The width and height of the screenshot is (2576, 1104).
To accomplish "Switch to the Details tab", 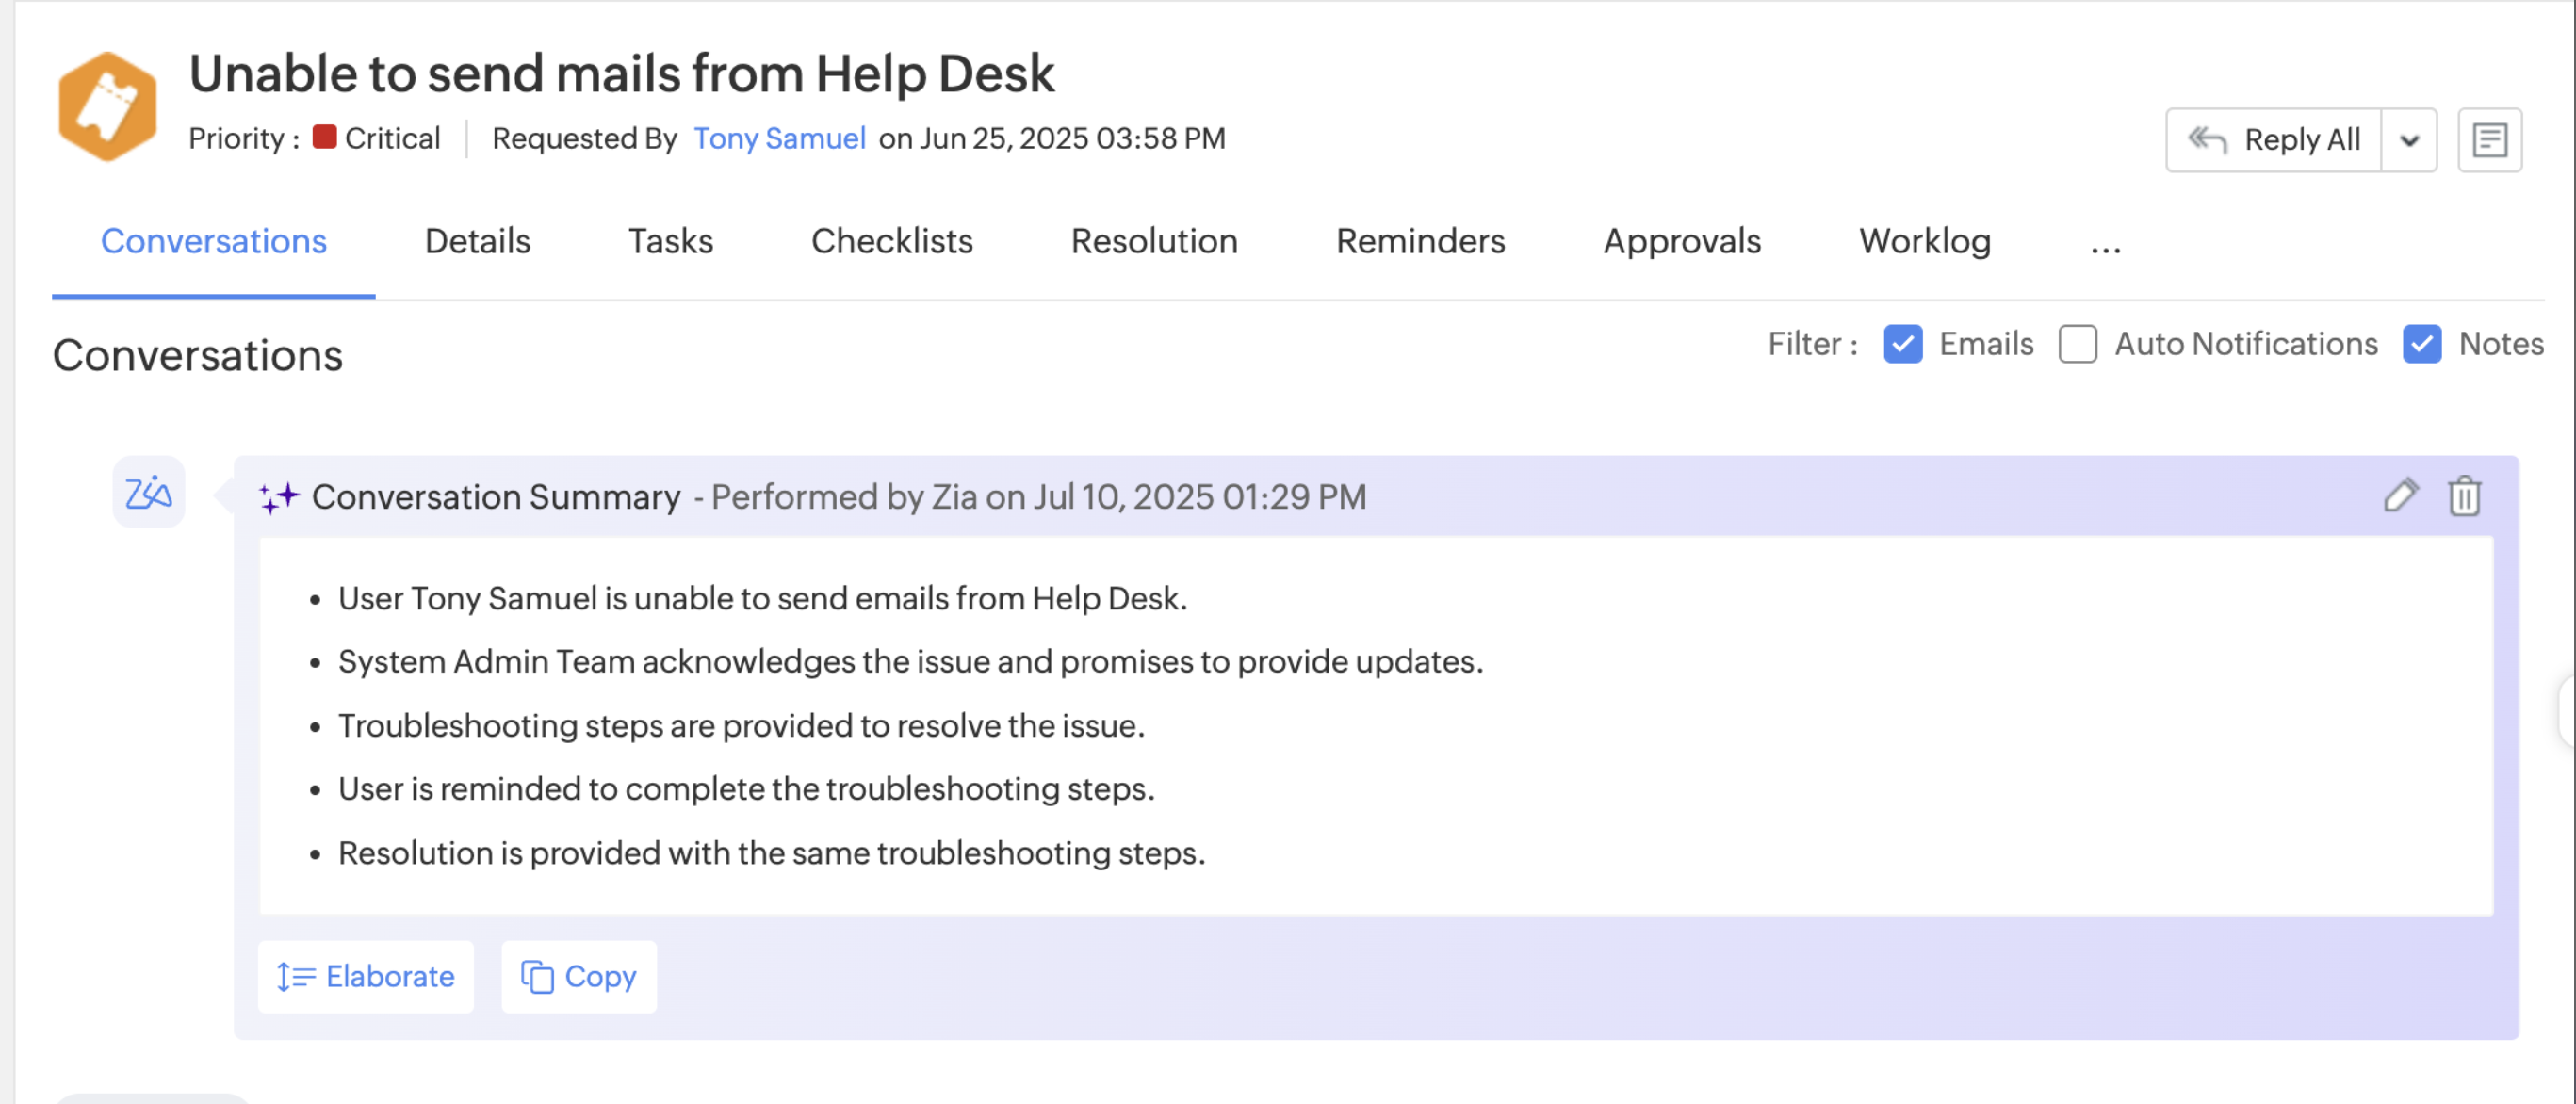I will 477,241.
